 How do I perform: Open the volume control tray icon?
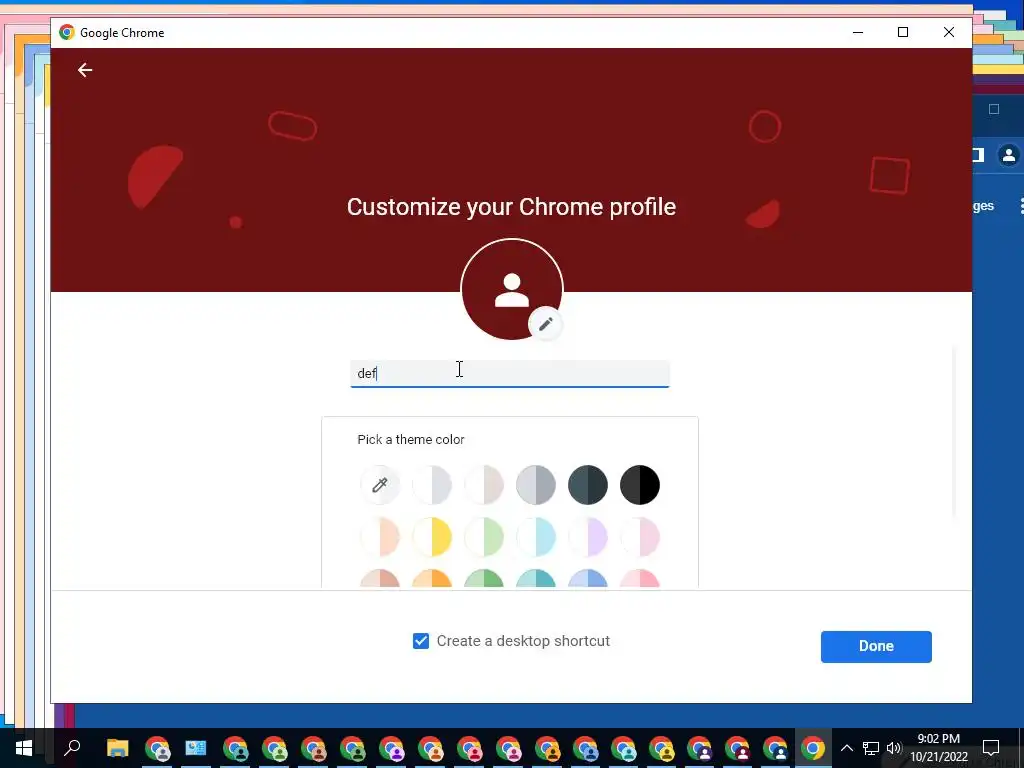(x=894, y=748)
